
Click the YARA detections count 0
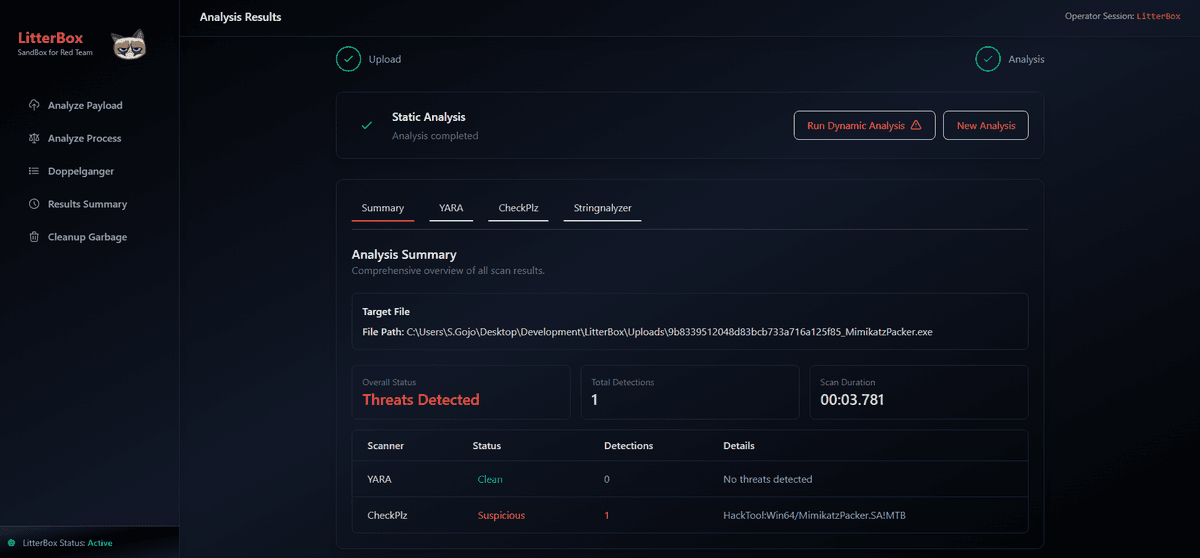[x=607, y=479]
